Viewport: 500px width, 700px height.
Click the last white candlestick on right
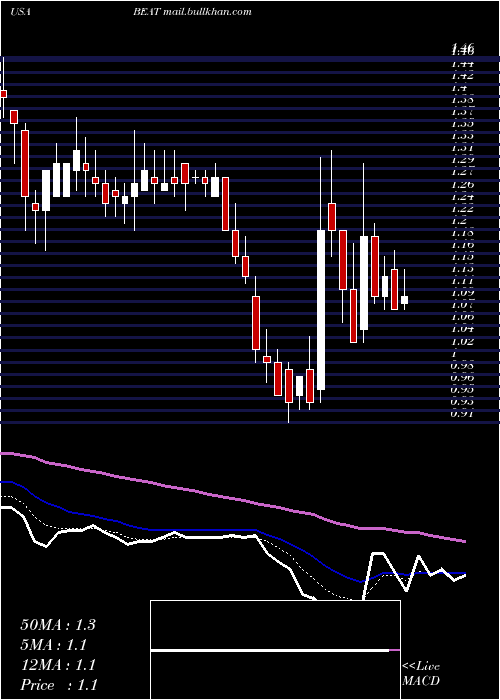click(x=404, y=300)
